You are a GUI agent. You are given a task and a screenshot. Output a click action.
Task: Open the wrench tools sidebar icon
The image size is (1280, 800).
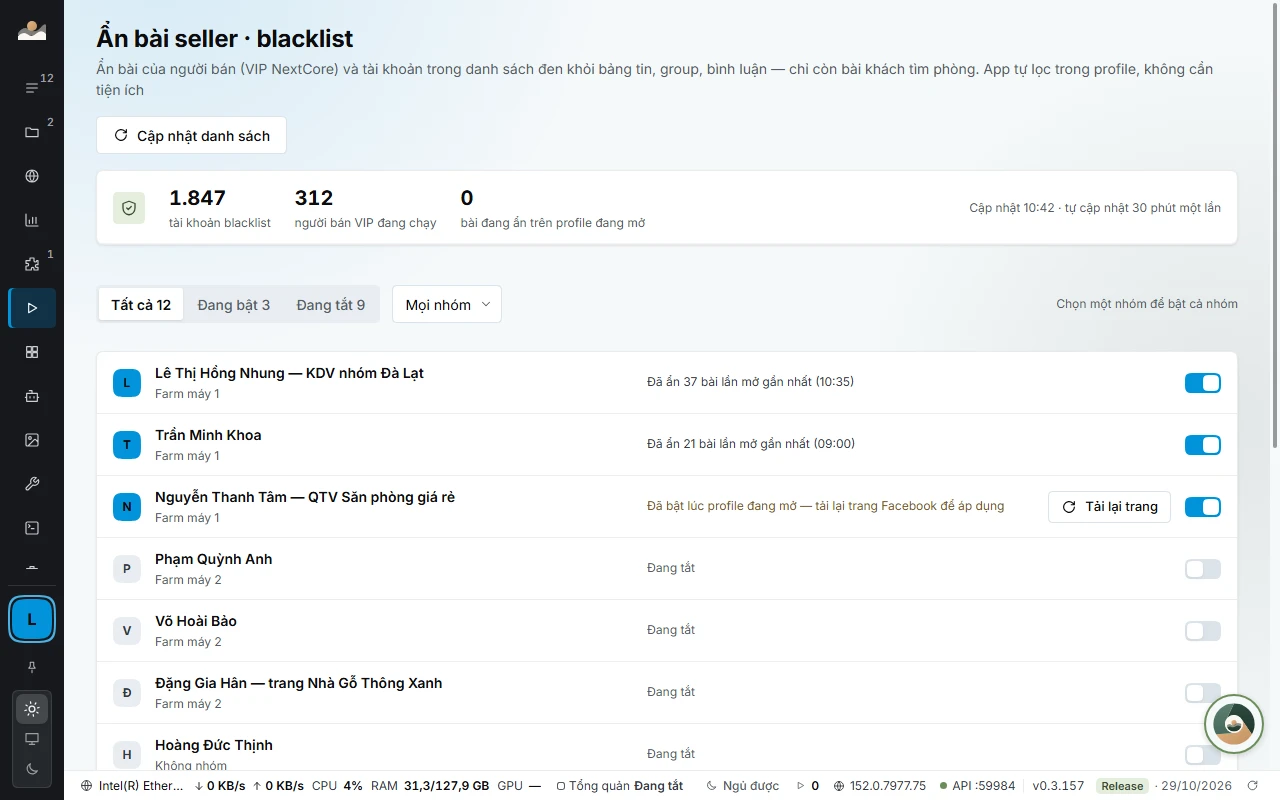tap(32, 484)
